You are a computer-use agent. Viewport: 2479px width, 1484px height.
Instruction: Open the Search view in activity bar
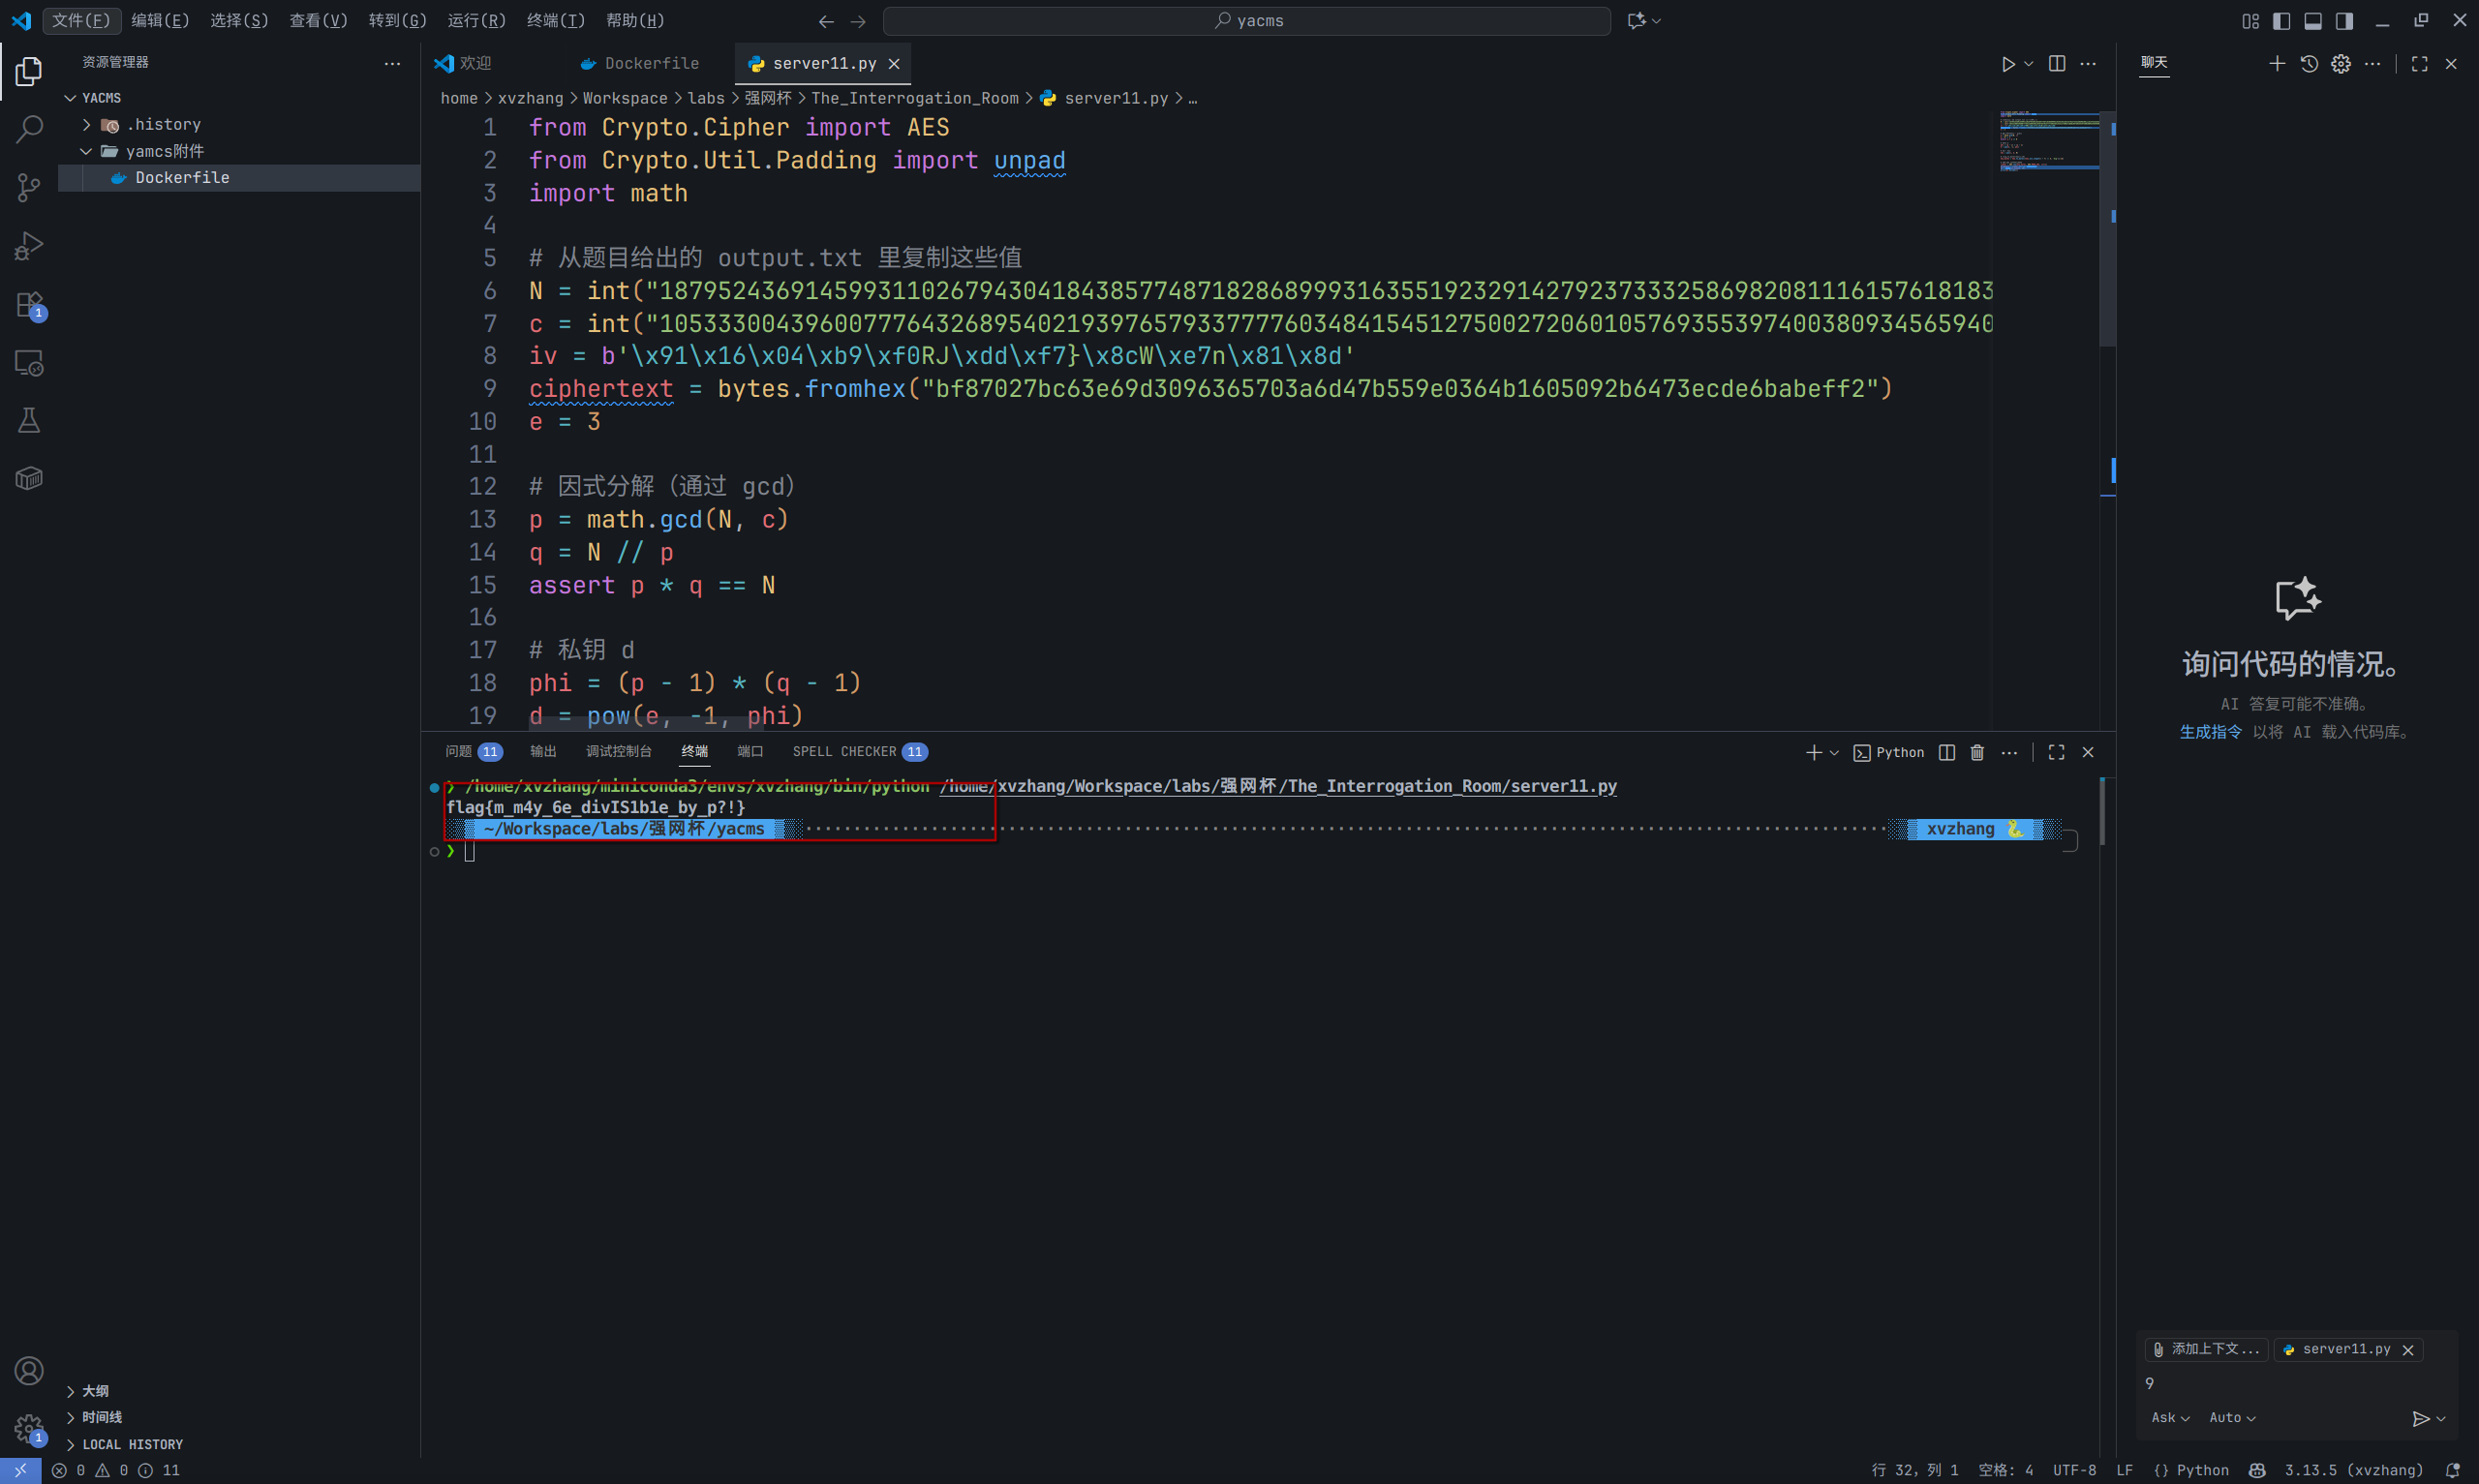29,129
